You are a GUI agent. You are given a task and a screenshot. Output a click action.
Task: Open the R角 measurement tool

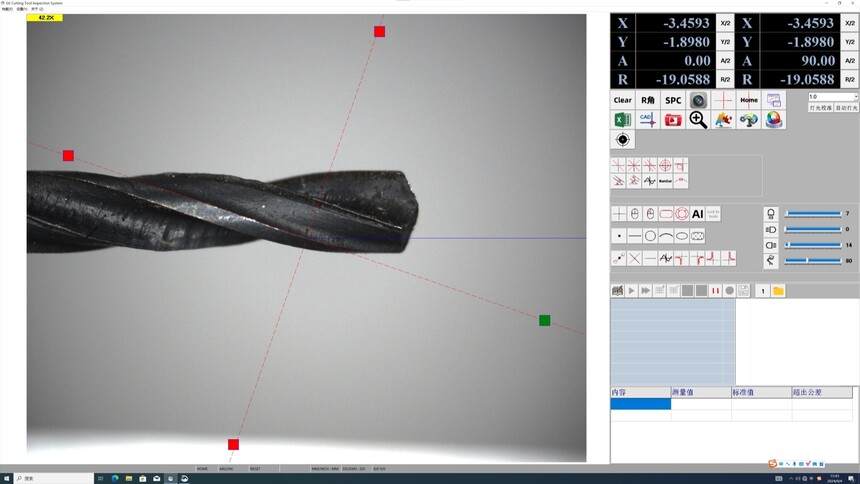click(x=648, y=100)
